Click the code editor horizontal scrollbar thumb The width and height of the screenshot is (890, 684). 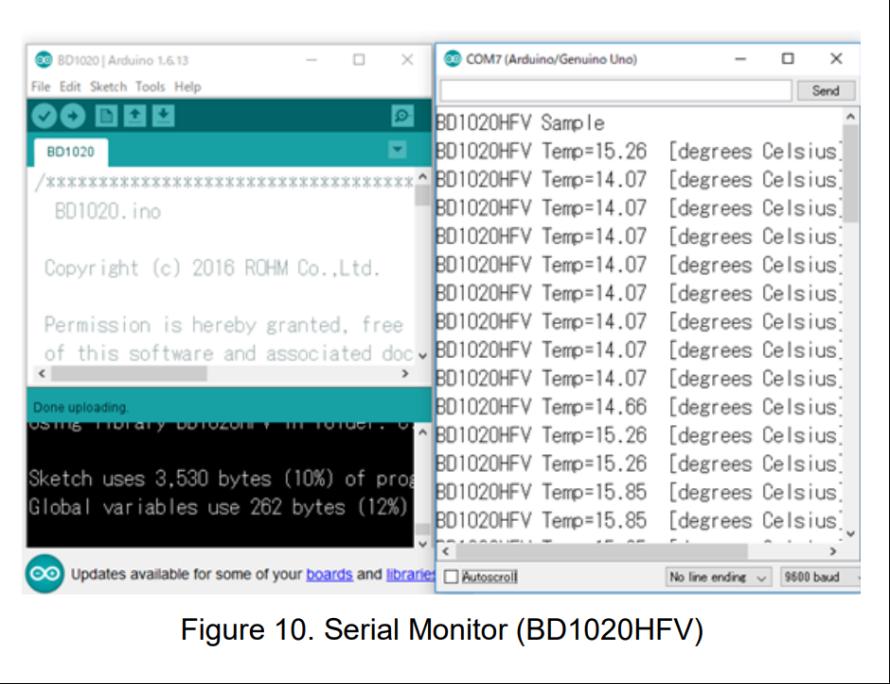click(x=129, y=374)
